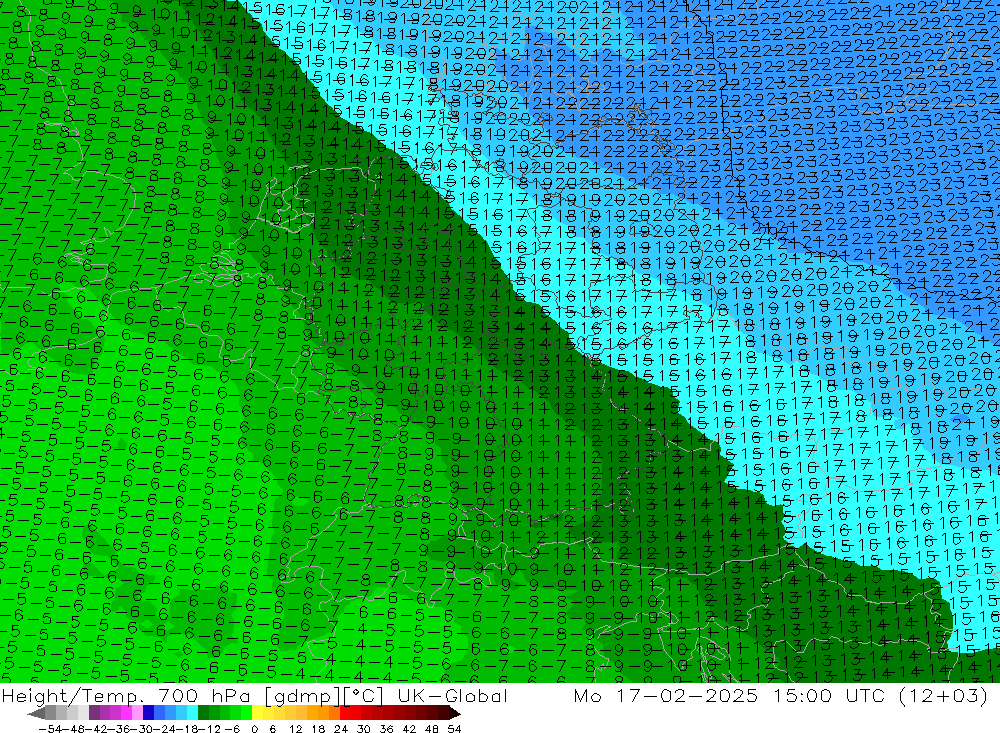This screenshot has width=1000, height=733.
Task: Click the legend label '54'
Action: [x=455, y=729]
